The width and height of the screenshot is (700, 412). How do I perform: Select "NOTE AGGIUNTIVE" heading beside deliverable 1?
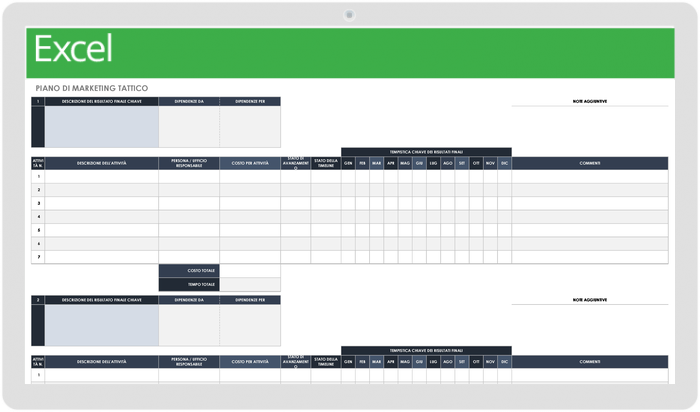click(x=590, y=101)
